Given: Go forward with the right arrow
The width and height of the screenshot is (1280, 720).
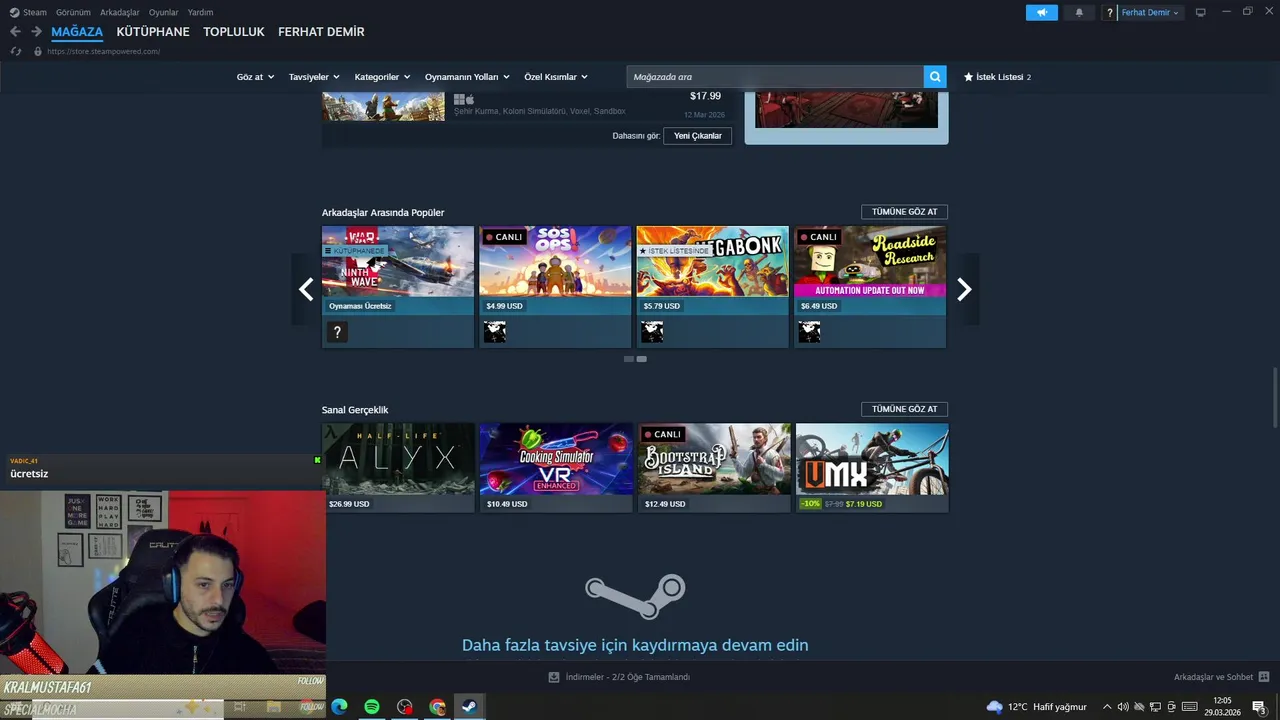Looking at the screenshot, I should pyautogui.click(x=36, y=32).
